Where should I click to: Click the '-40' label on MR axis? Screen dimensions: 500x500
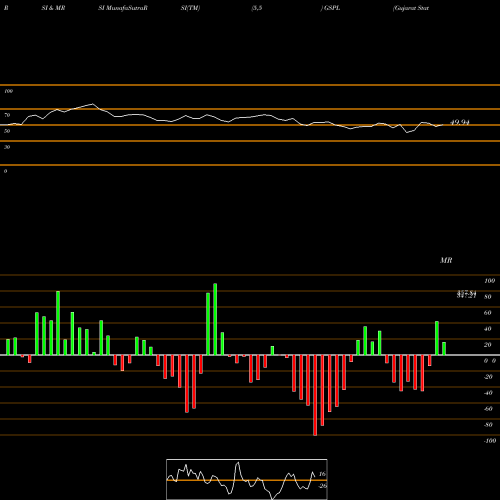point(488,393)
